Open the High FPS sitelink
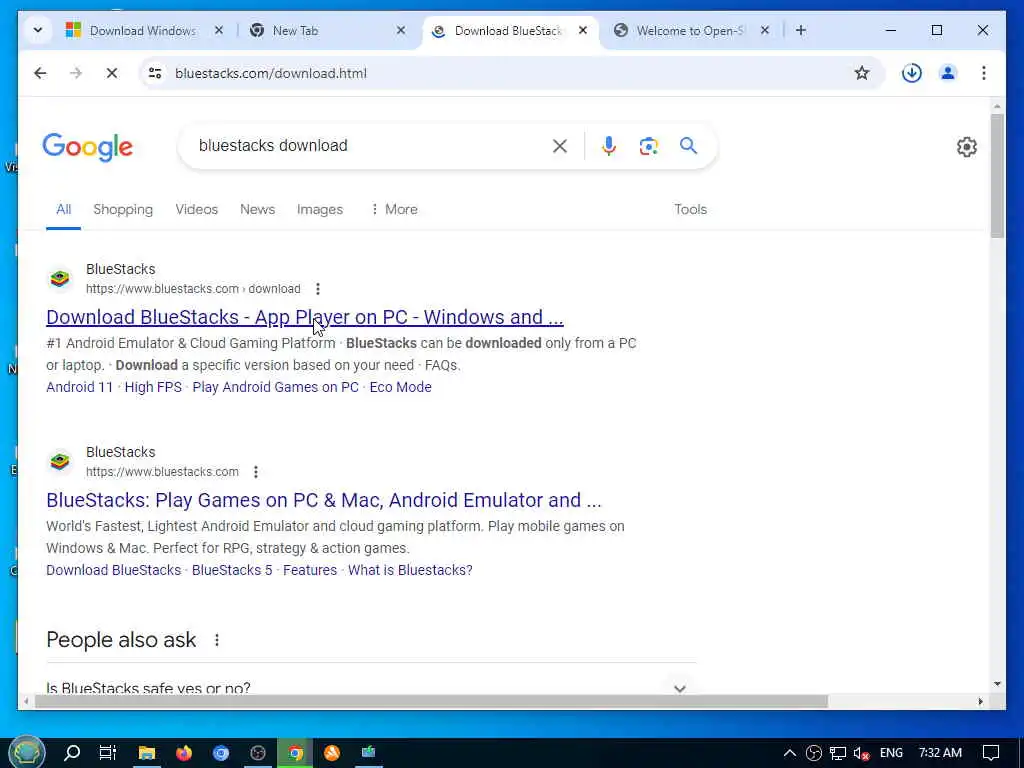This screenshot has height=768, width=1024. [x=153, y=387]
